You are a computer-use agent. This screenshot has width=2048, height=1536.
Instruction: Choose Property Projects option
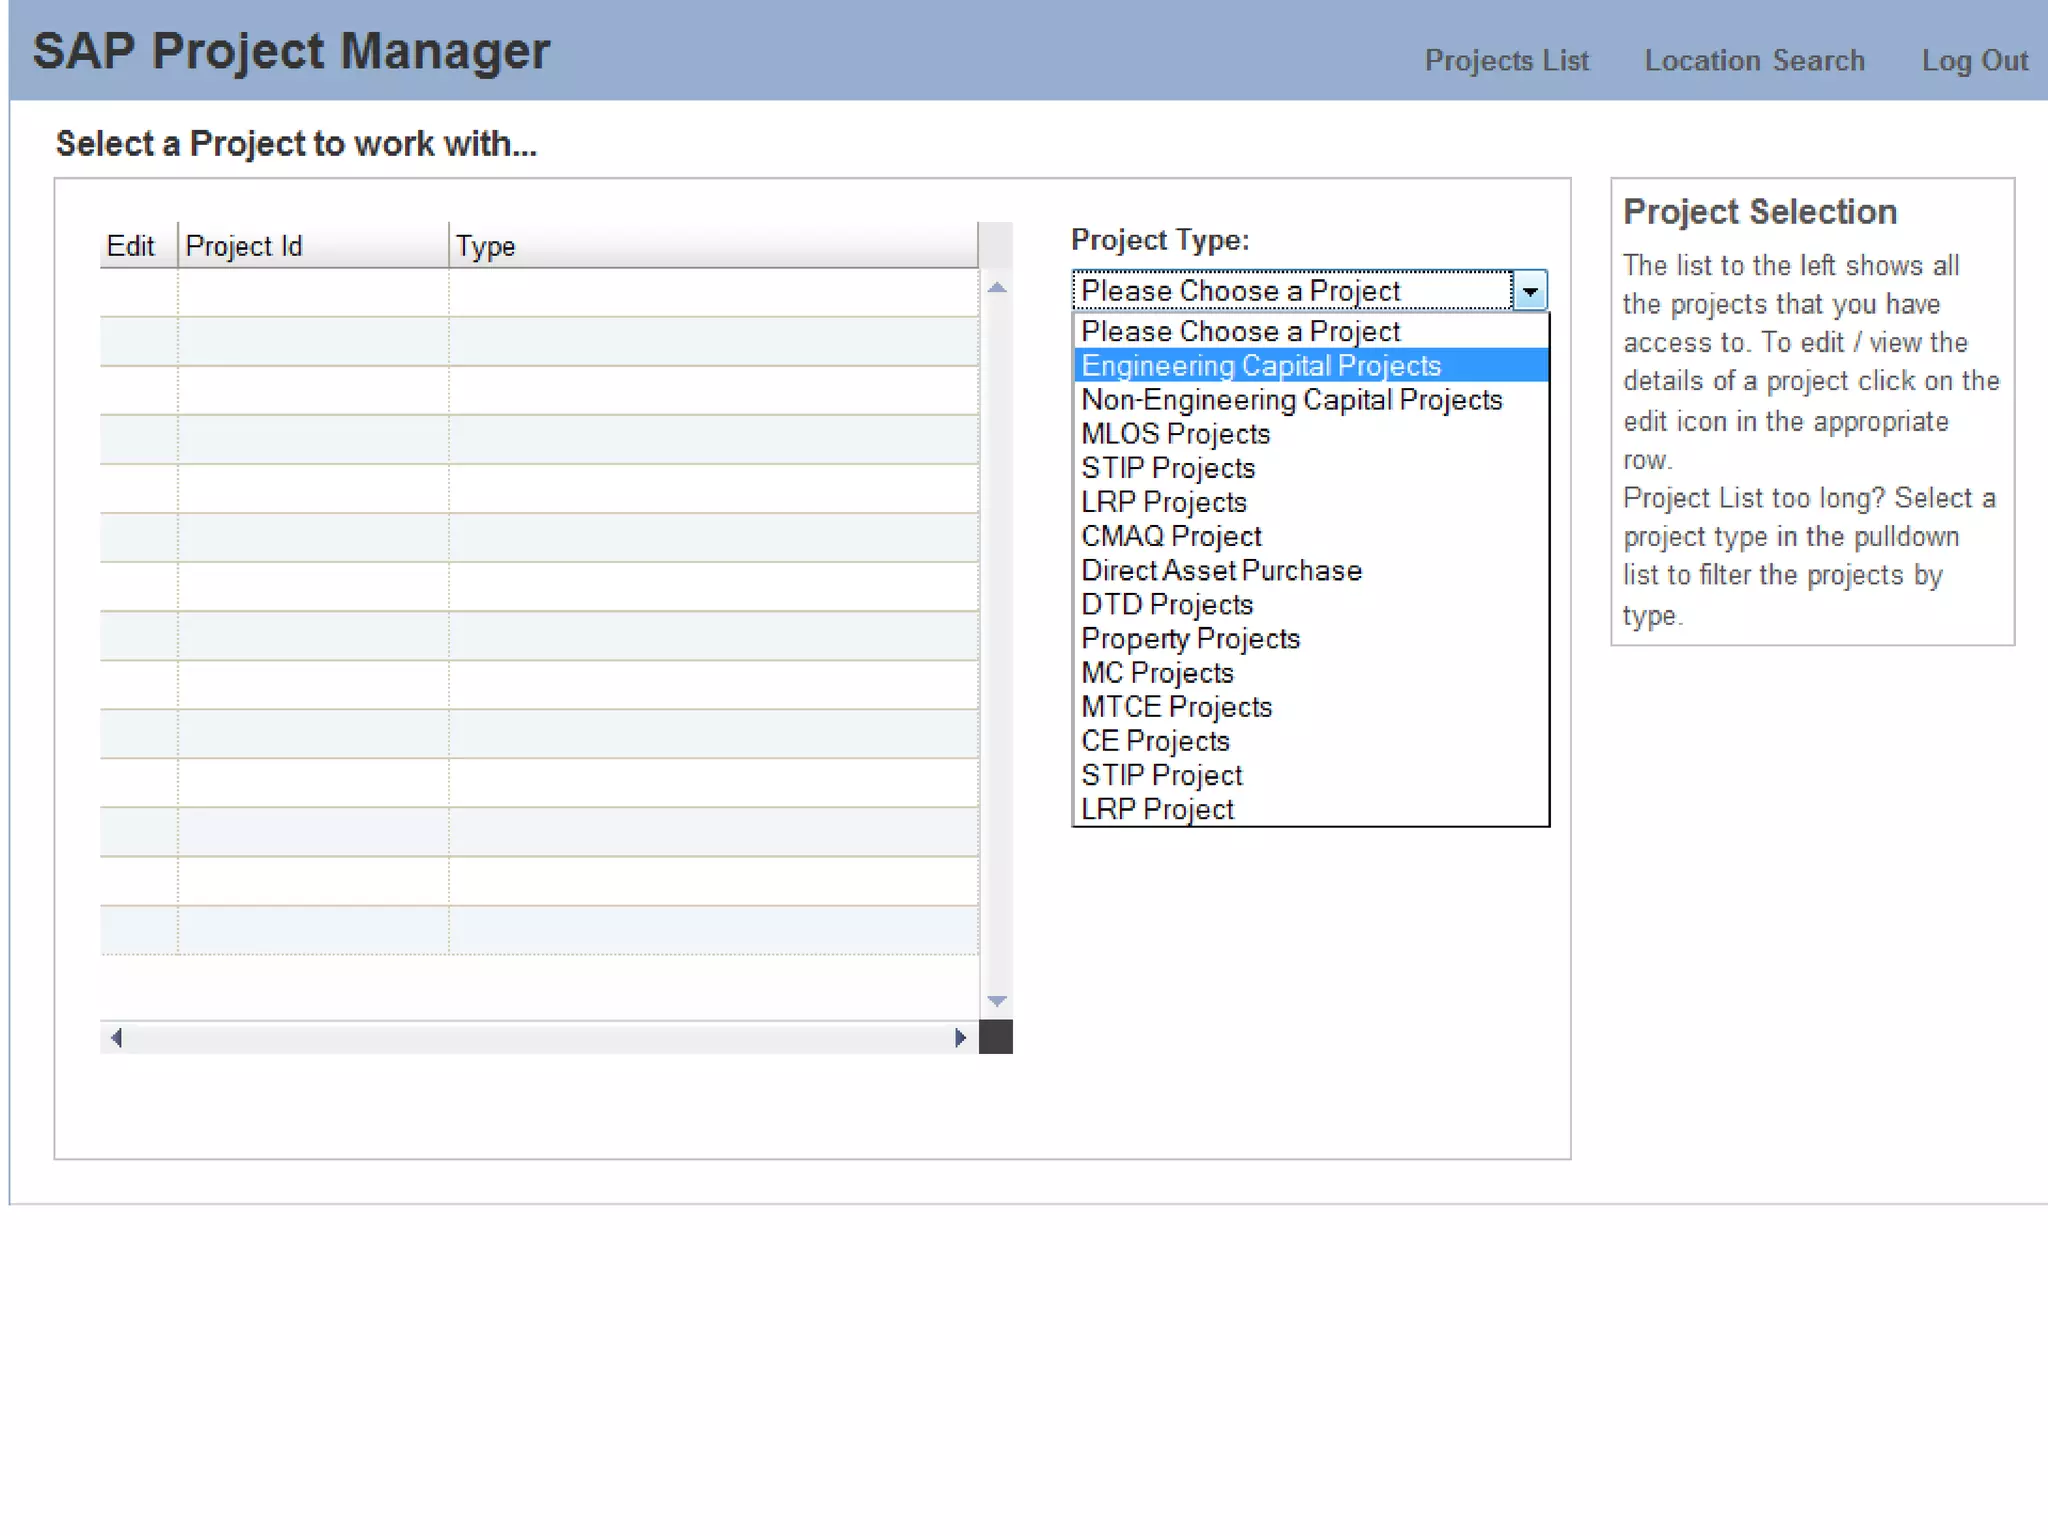pos(1190,638)
